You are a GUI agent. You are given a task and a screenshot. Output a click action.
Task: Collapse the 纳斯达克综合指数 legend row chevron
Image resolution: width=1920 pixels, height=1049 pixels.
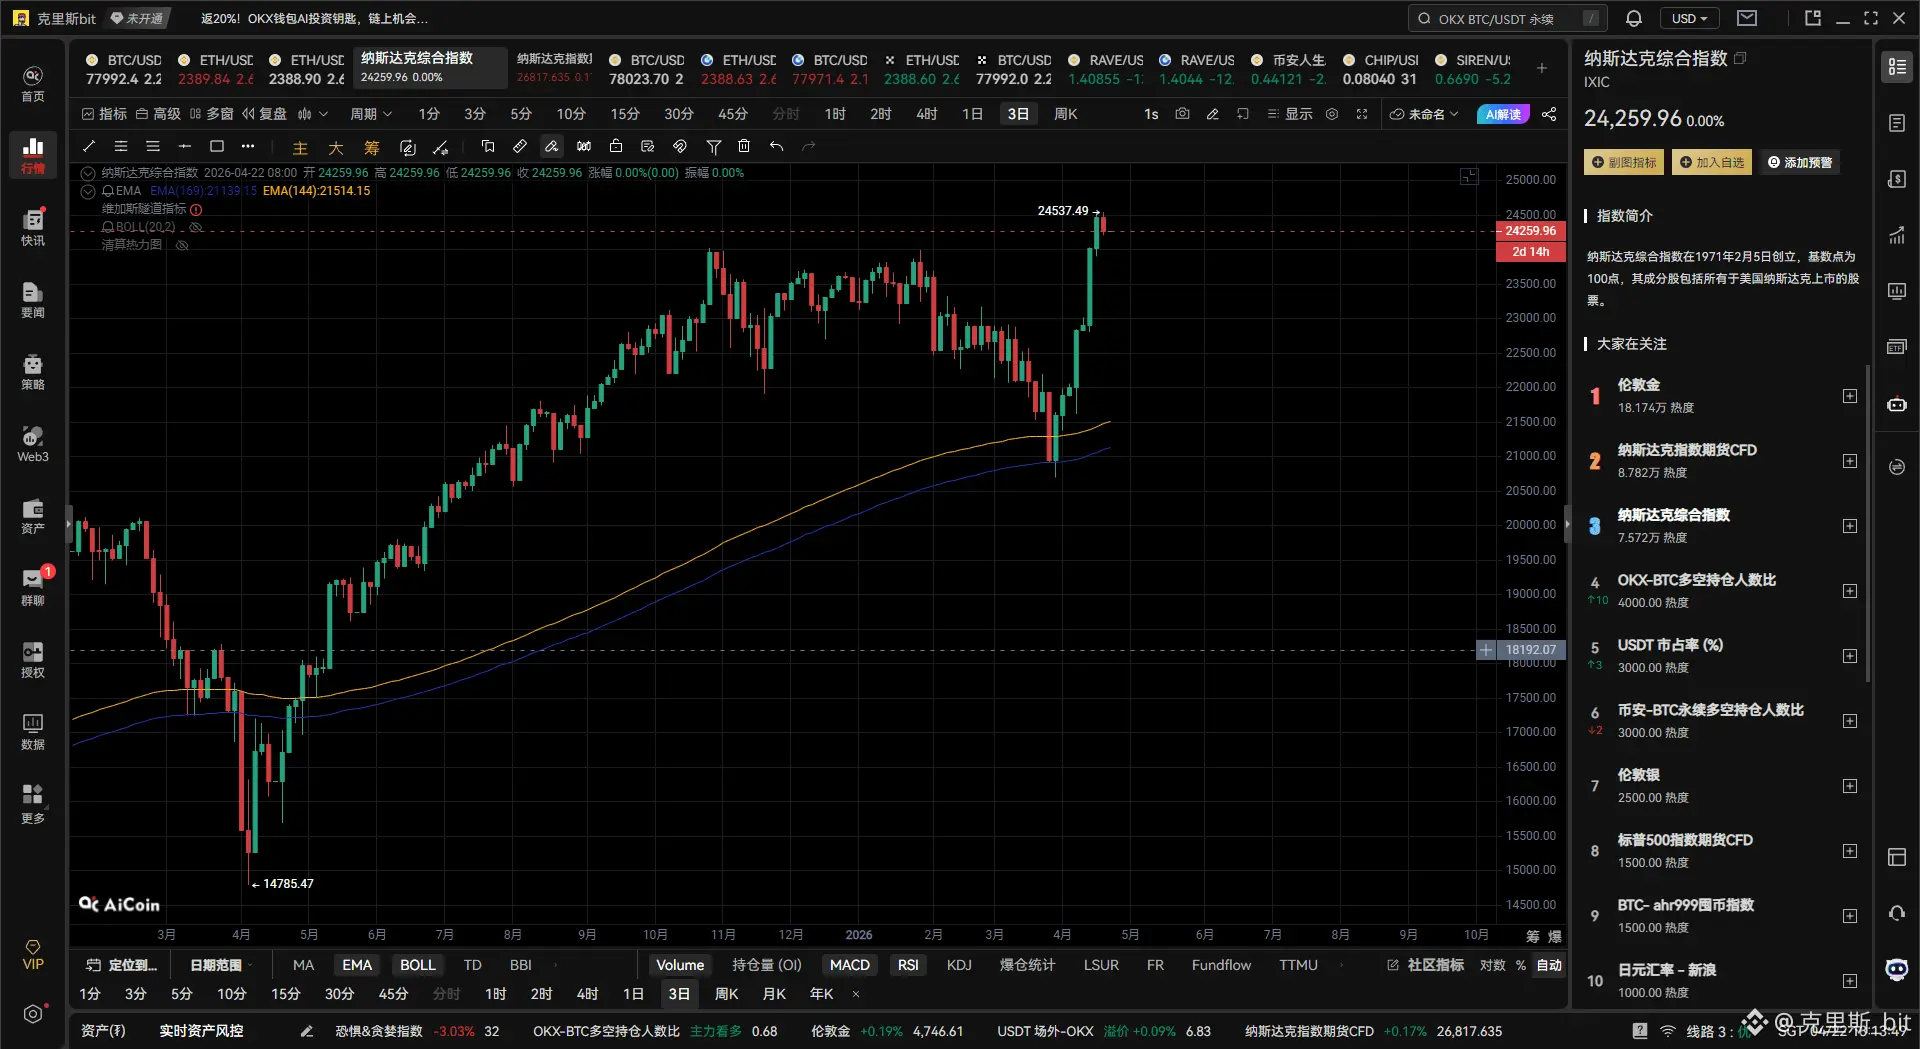(x=88, y=173)
